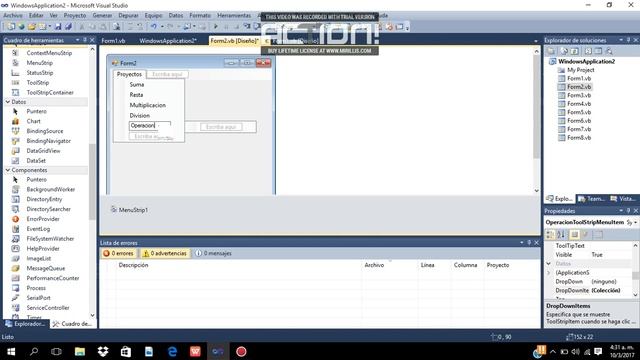Select DataSet in the toolbox
The height and width of the screenshot is (360, 640).
pos(36,160)
